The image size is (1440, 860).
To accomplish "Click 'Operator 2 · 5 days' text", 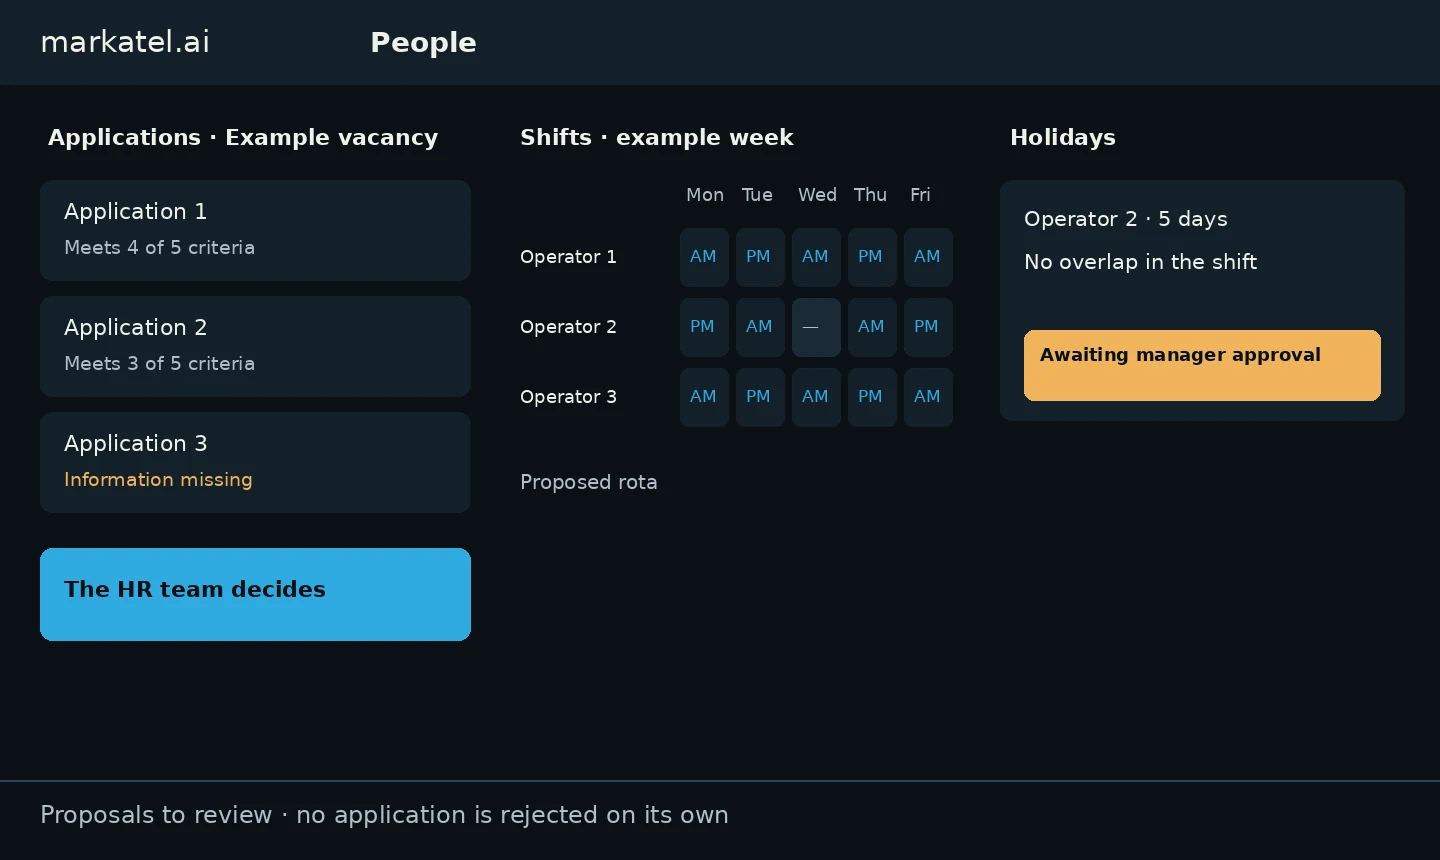I will click(x=1126, y=219).
